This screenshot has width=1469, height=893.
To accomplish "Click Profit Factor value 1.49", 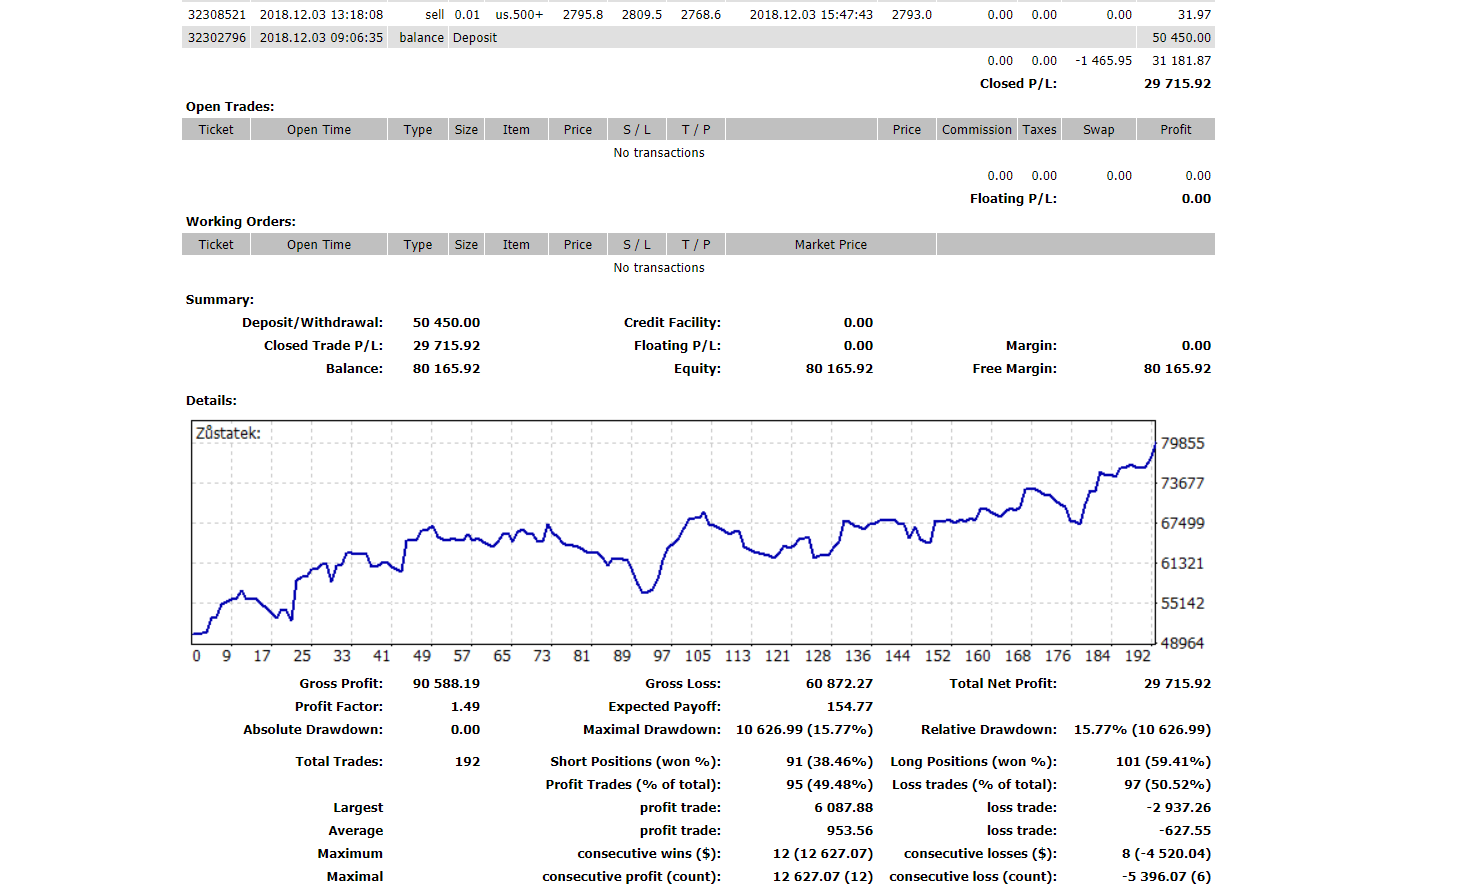I will (465, 707).
